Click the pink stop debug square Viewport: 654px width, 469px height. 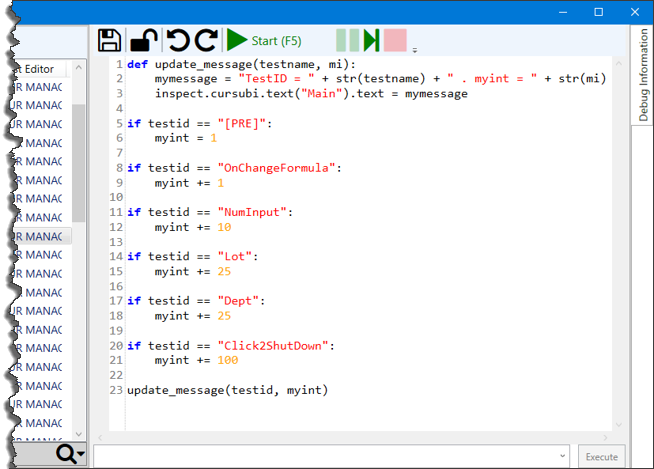tap(395, 41)
